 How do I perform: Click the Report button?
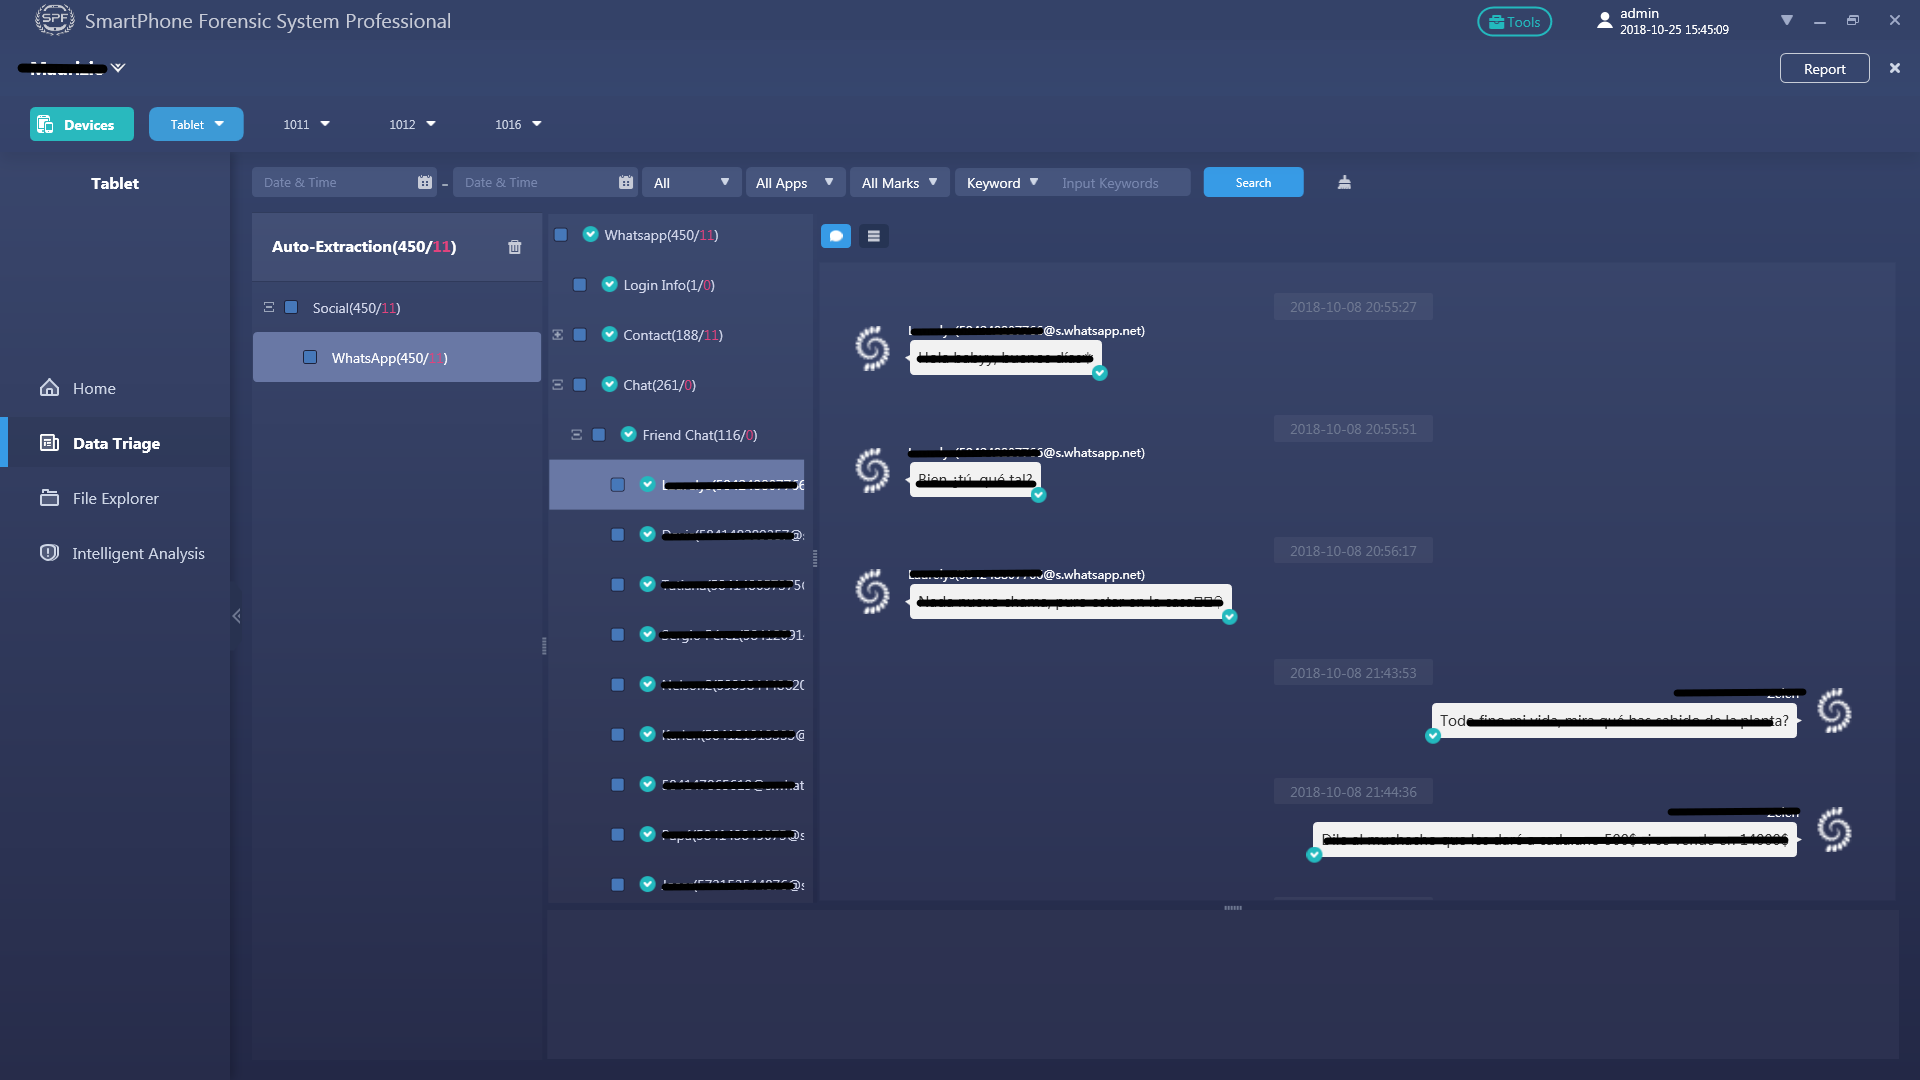point(1824,69)
